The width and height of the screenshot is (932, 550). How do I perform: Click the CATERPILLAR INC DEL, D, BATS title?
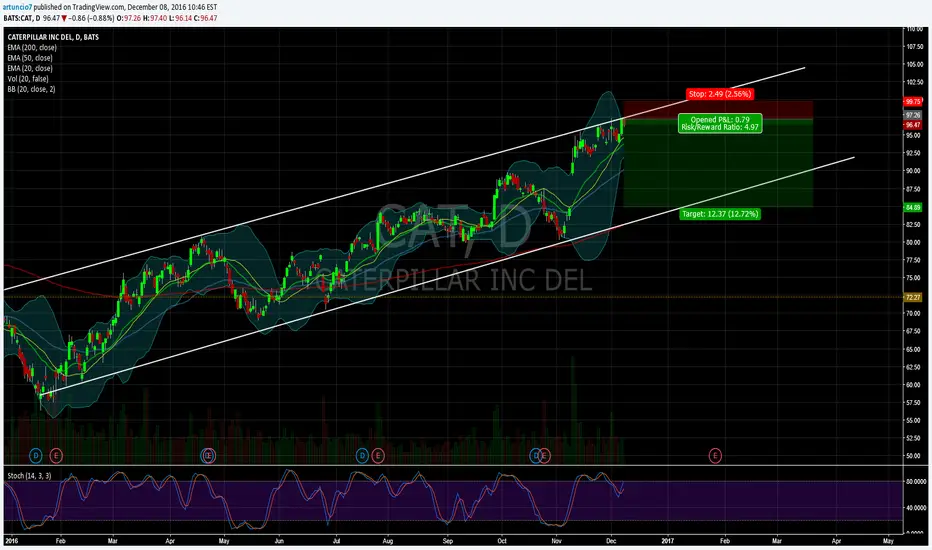[53, 37]
